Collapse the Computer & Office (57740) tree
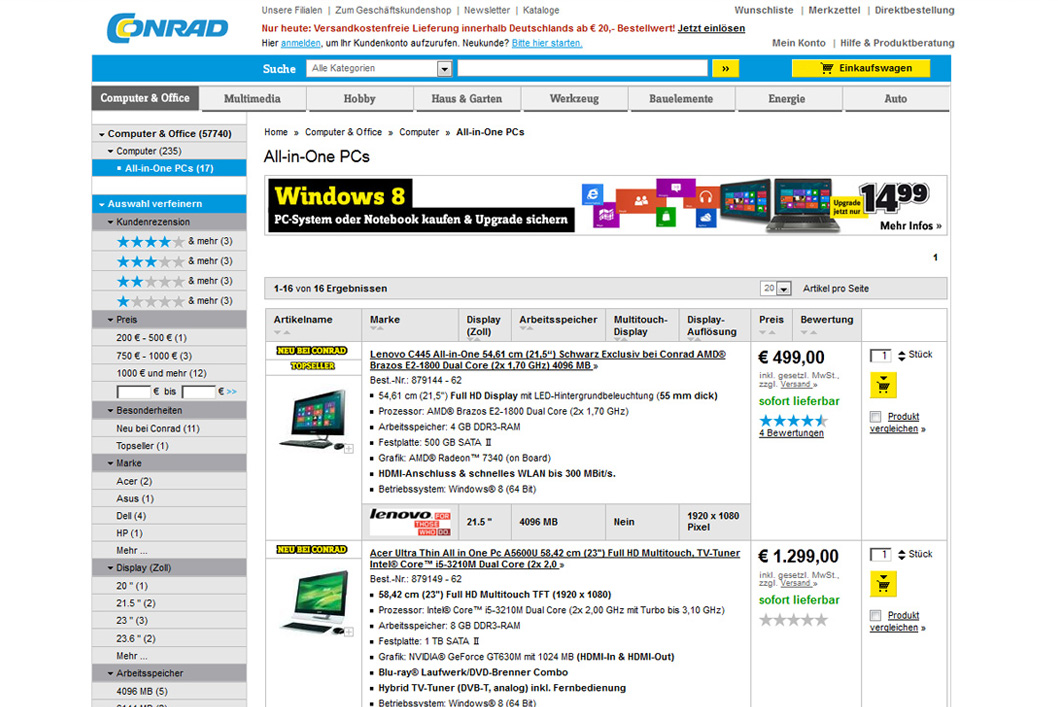Screen dimensions: 1058x707 pyautogui.click(x=102, y=134)
